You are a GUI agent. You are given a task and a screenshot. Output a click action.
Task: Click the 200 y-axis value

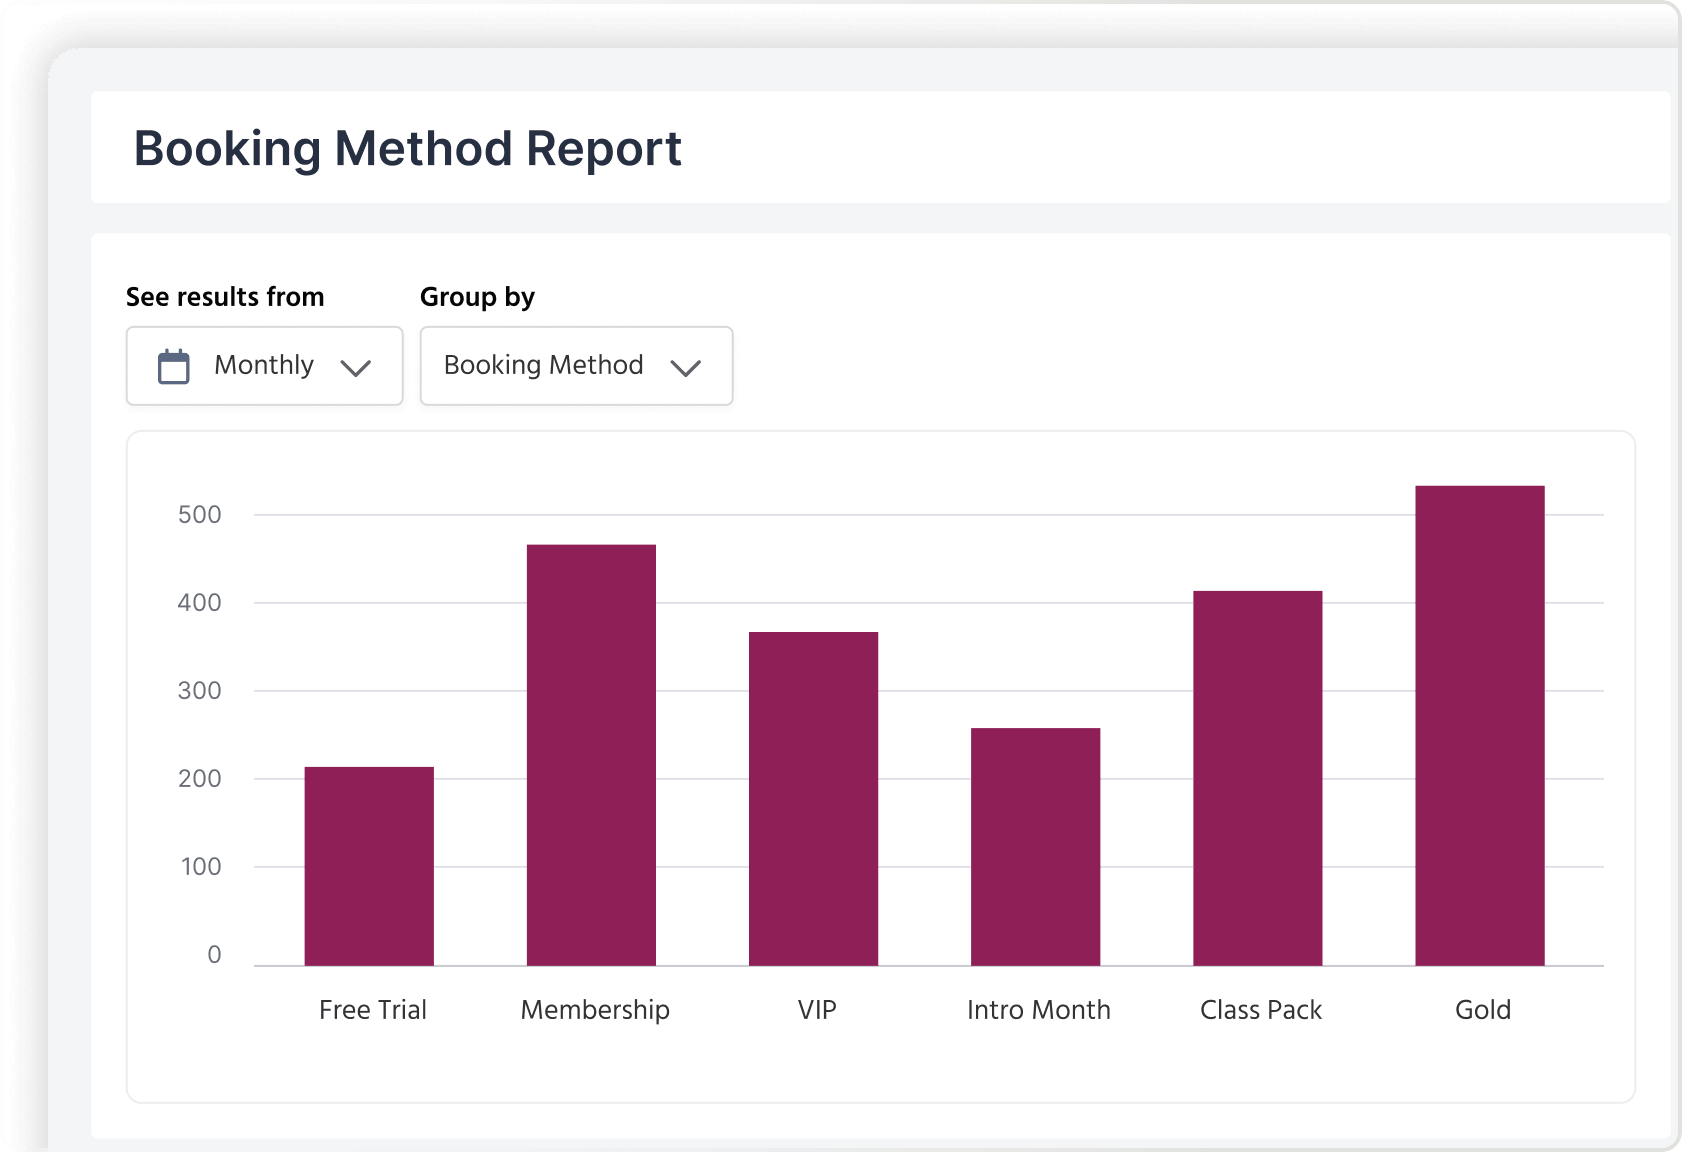[x=200, y=779]
